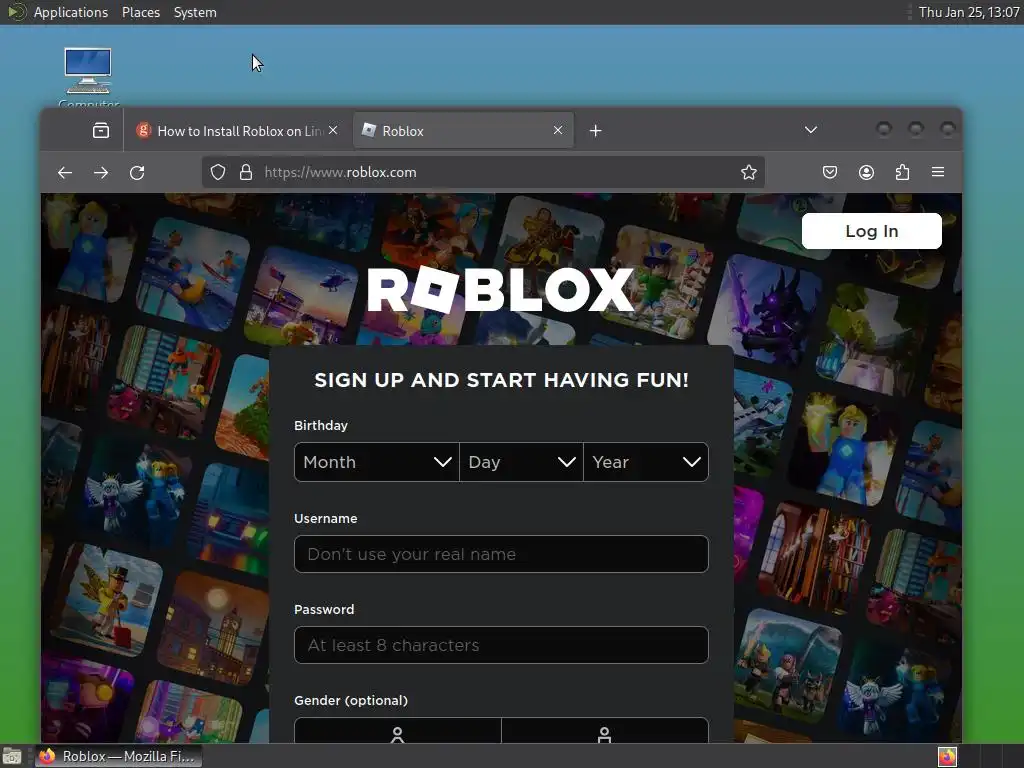1024x768 pixels.
Task: List all tabs dropdown arrow
Action: tap(810, 130)
